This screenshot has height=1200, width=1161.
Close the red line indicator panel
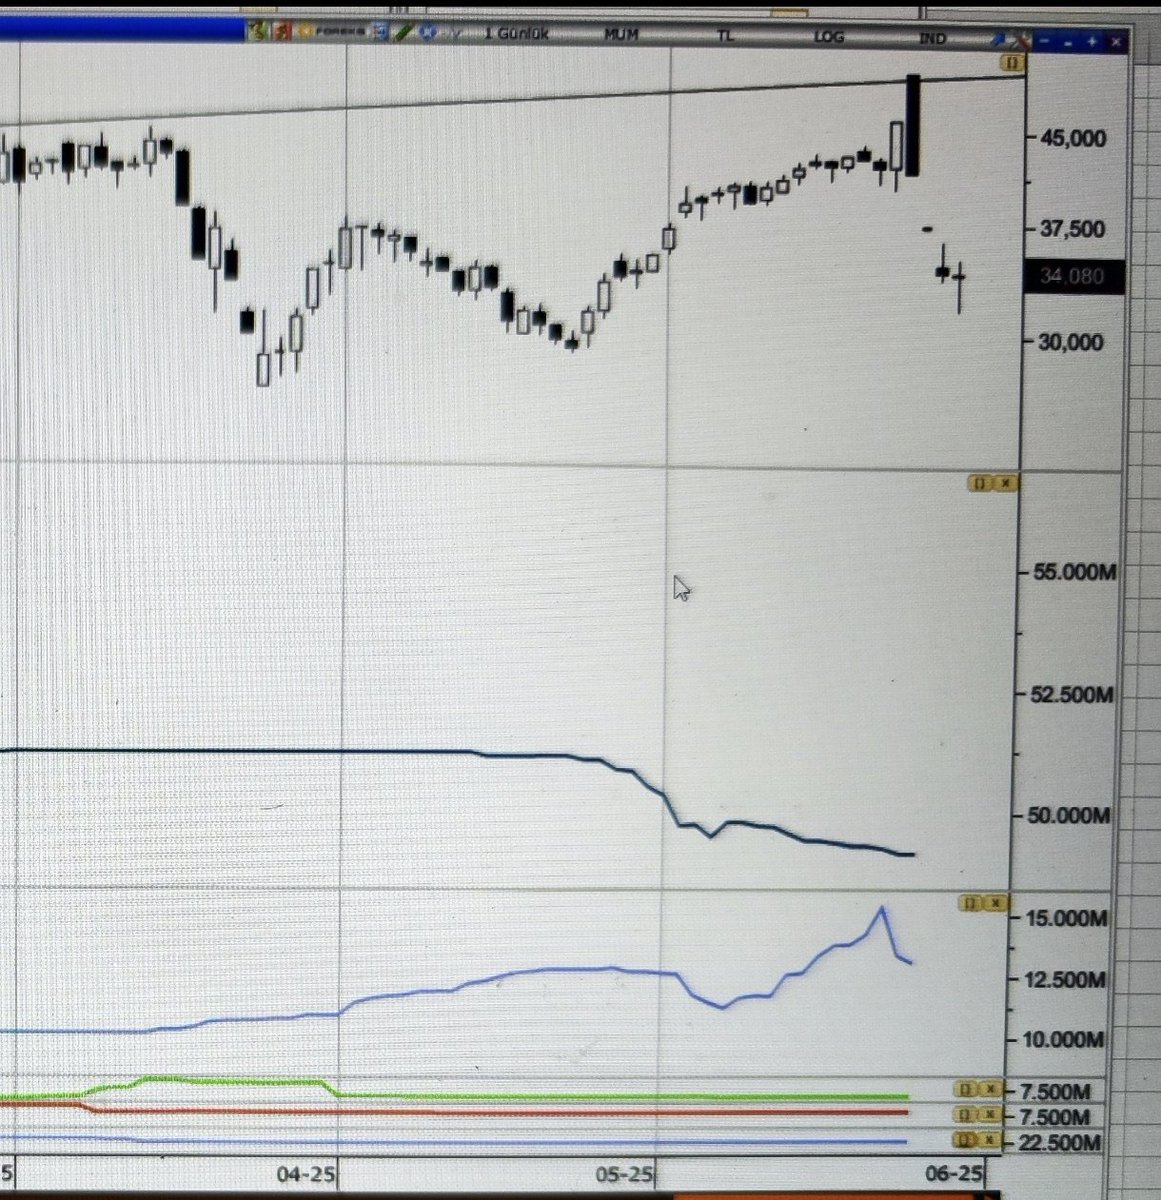pos(990,1114)
